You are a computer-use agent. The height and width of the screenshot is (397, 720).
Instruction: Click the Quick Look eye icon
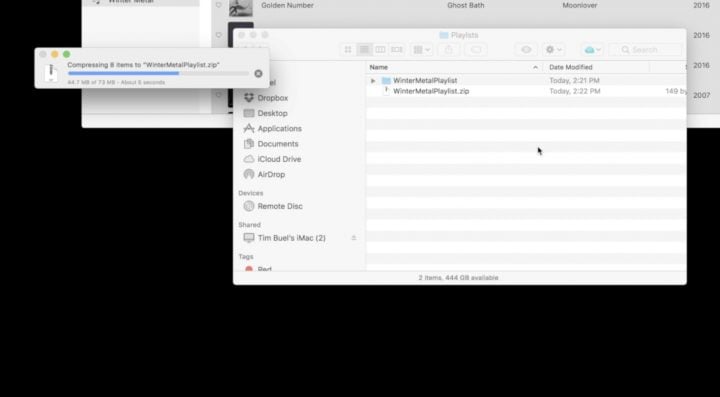click(526, 50)
